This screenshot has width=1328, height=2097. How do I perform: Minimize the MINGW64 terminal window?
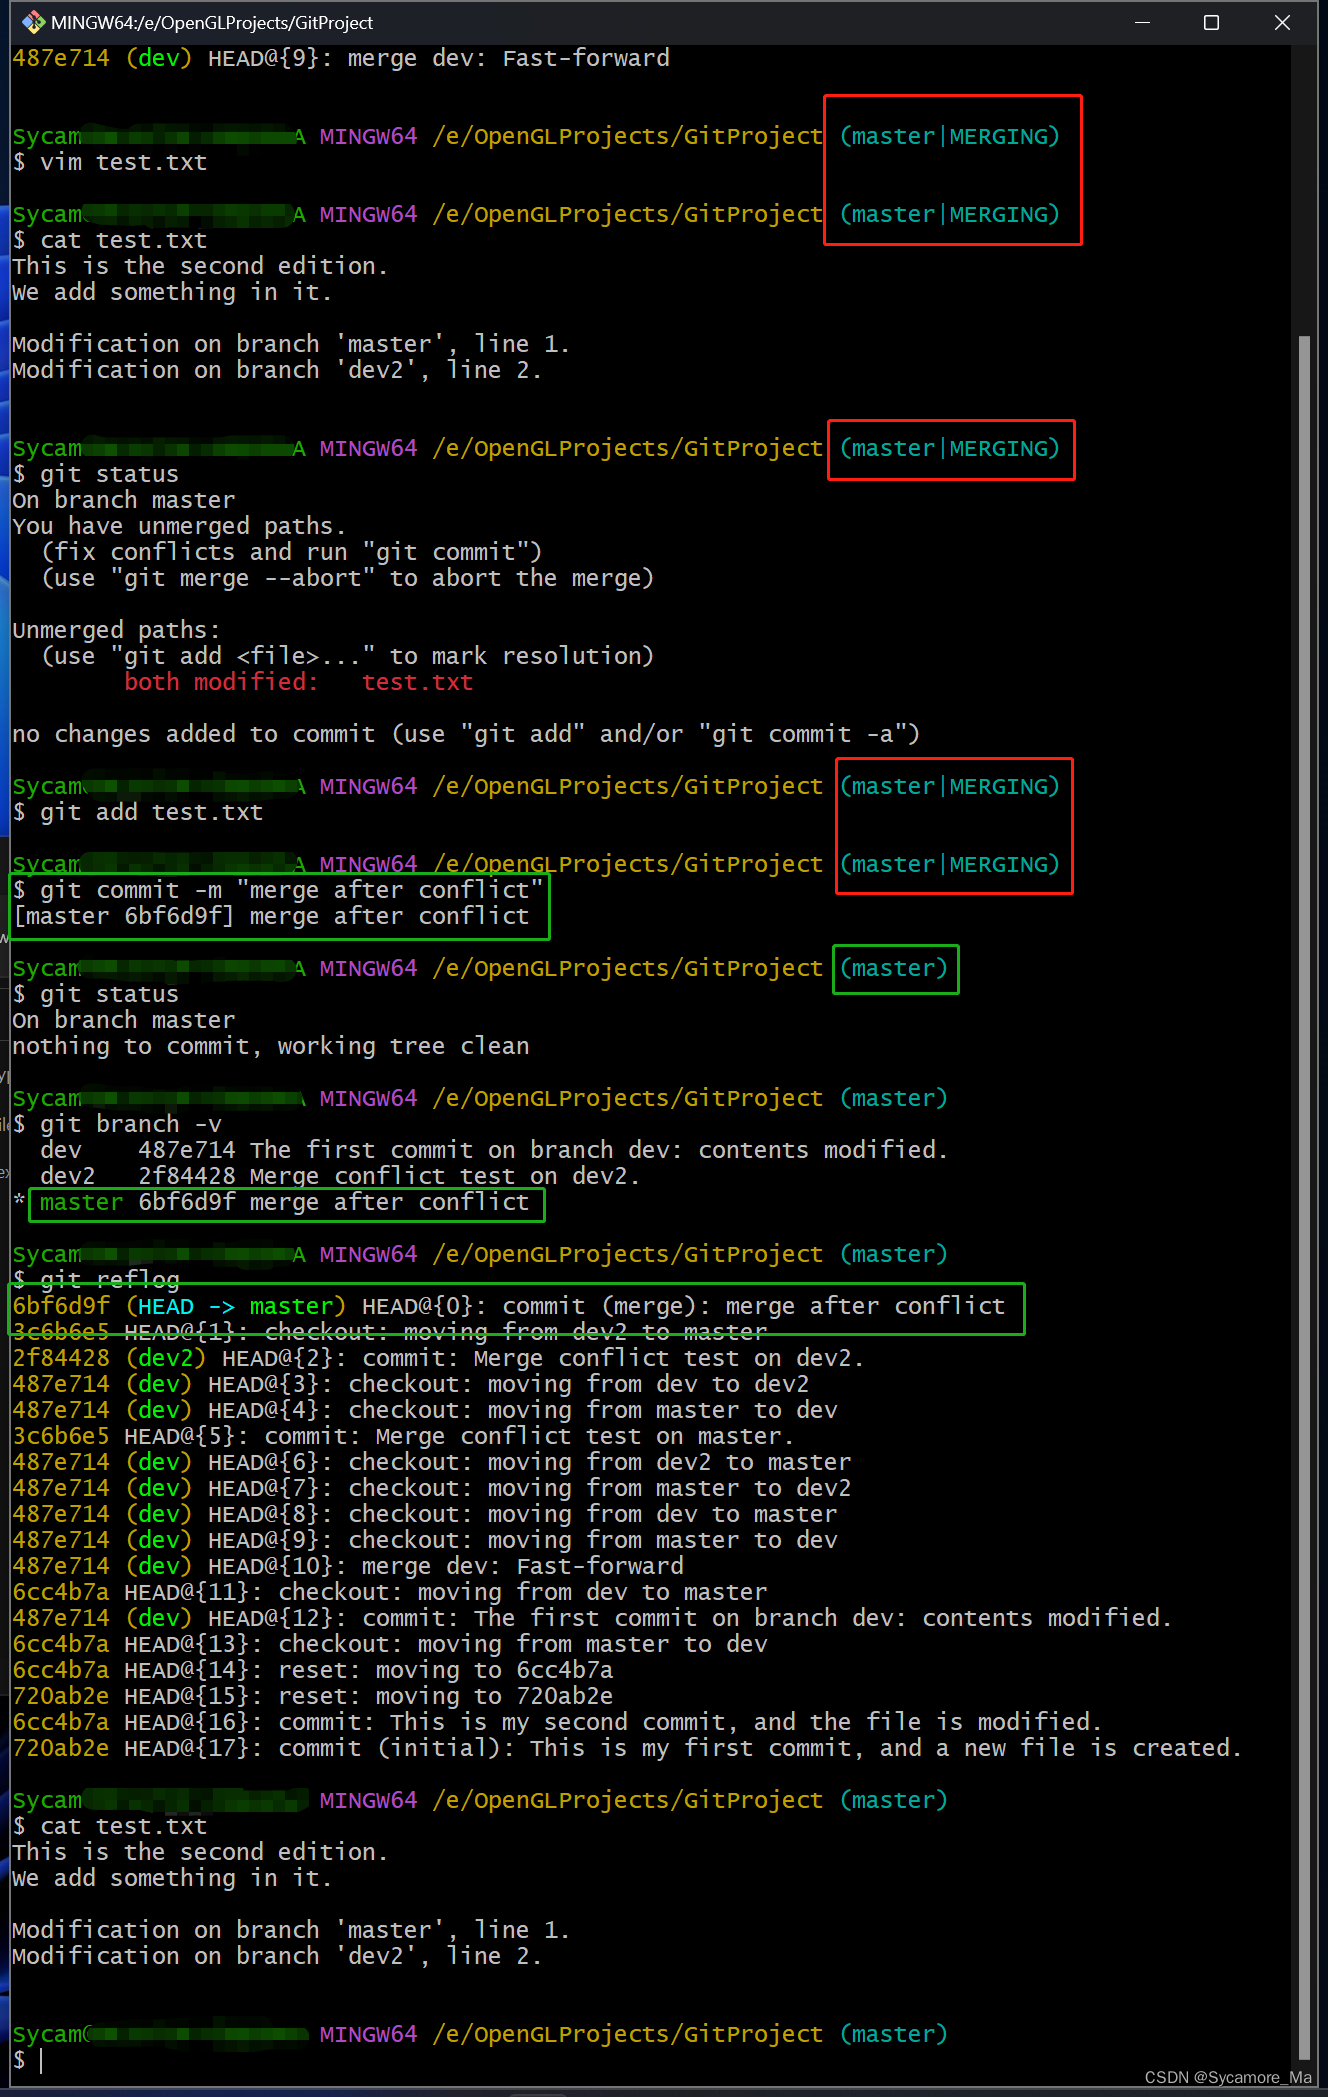point(1142,22)
